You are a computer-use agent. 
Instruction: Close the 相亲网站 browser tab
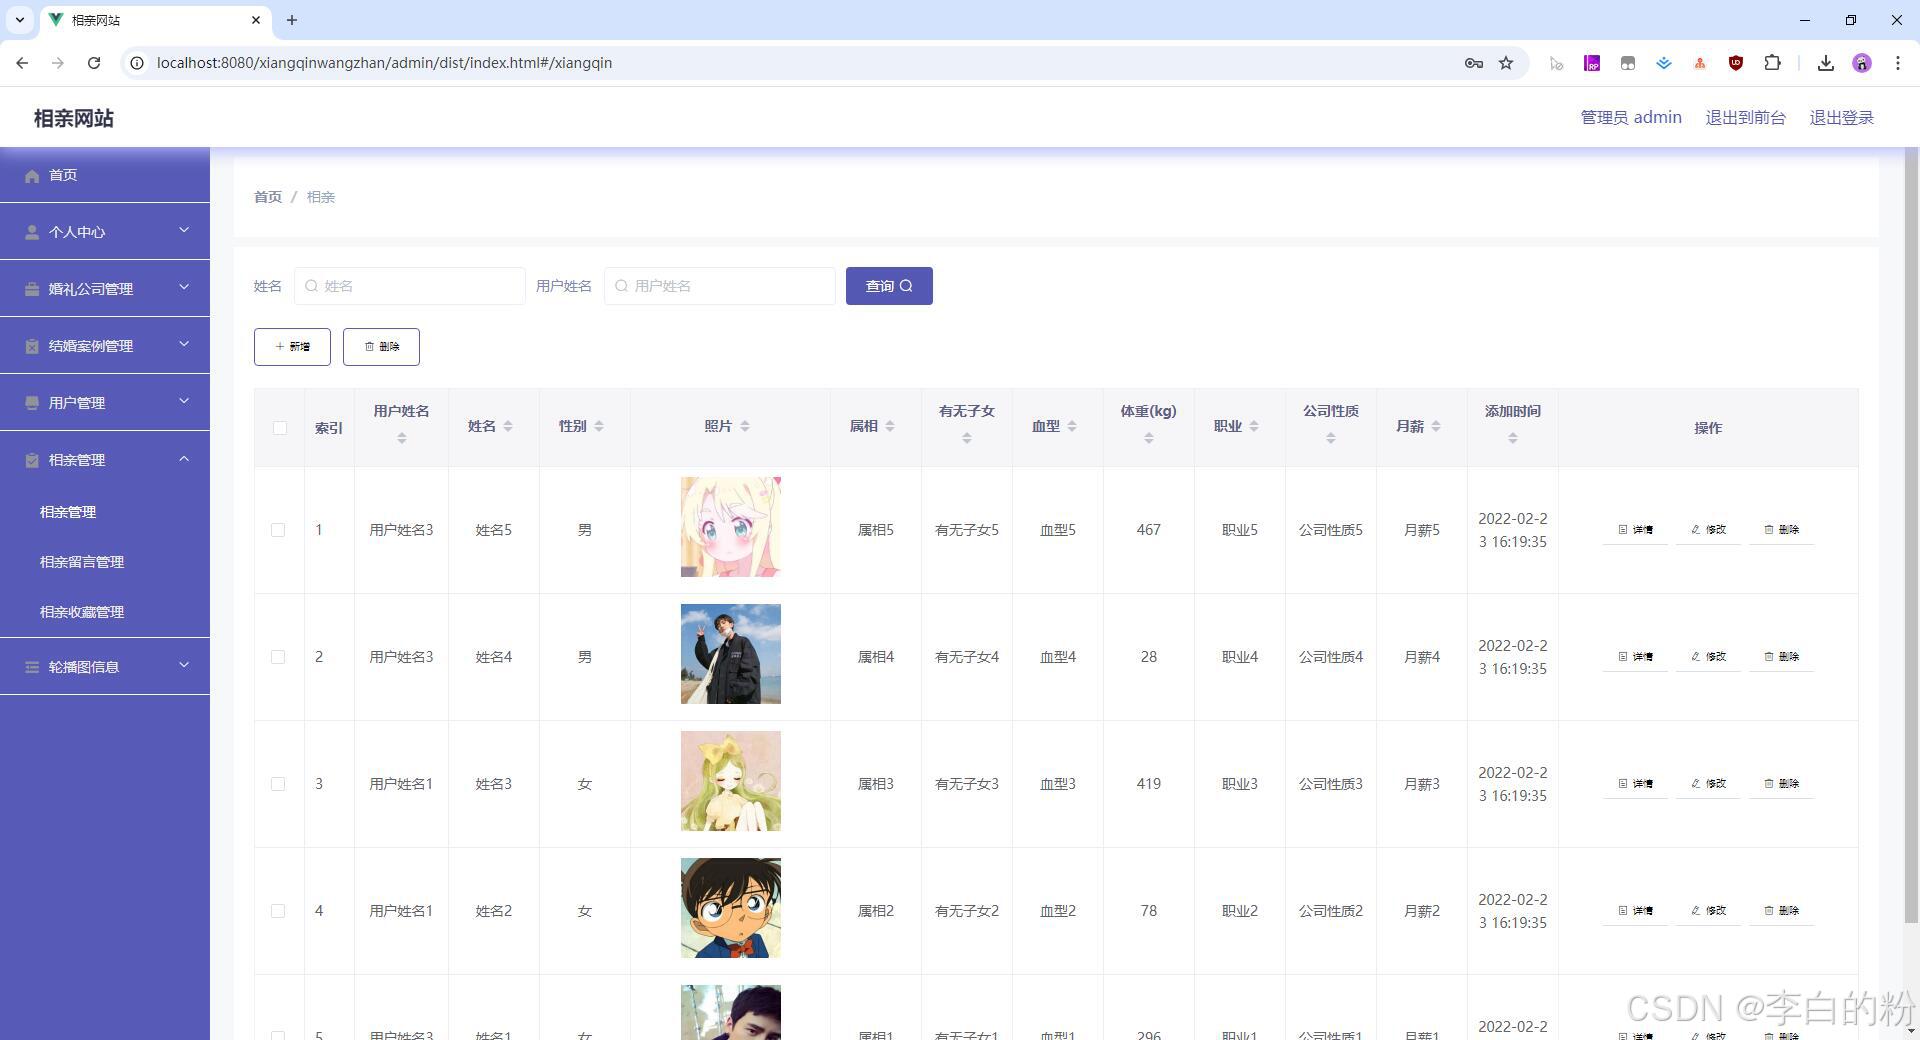[x=256, y=20]
